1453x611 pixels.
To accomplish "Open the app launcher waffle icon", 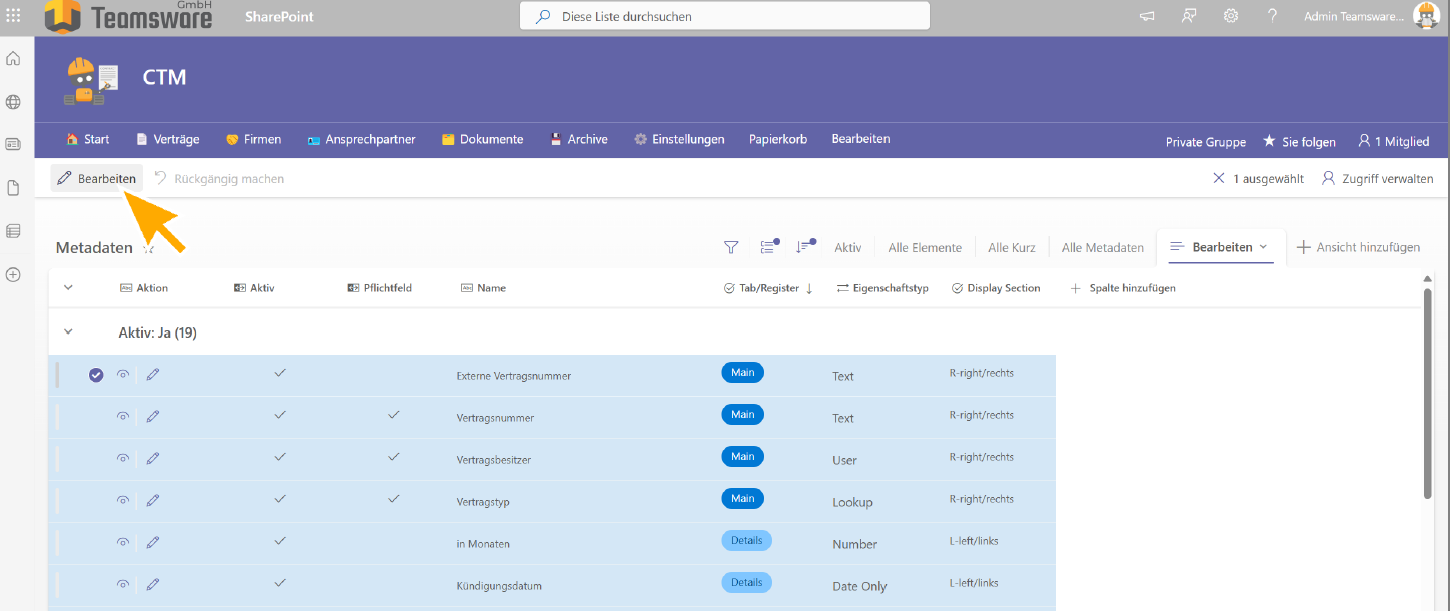I will [13, 16].
